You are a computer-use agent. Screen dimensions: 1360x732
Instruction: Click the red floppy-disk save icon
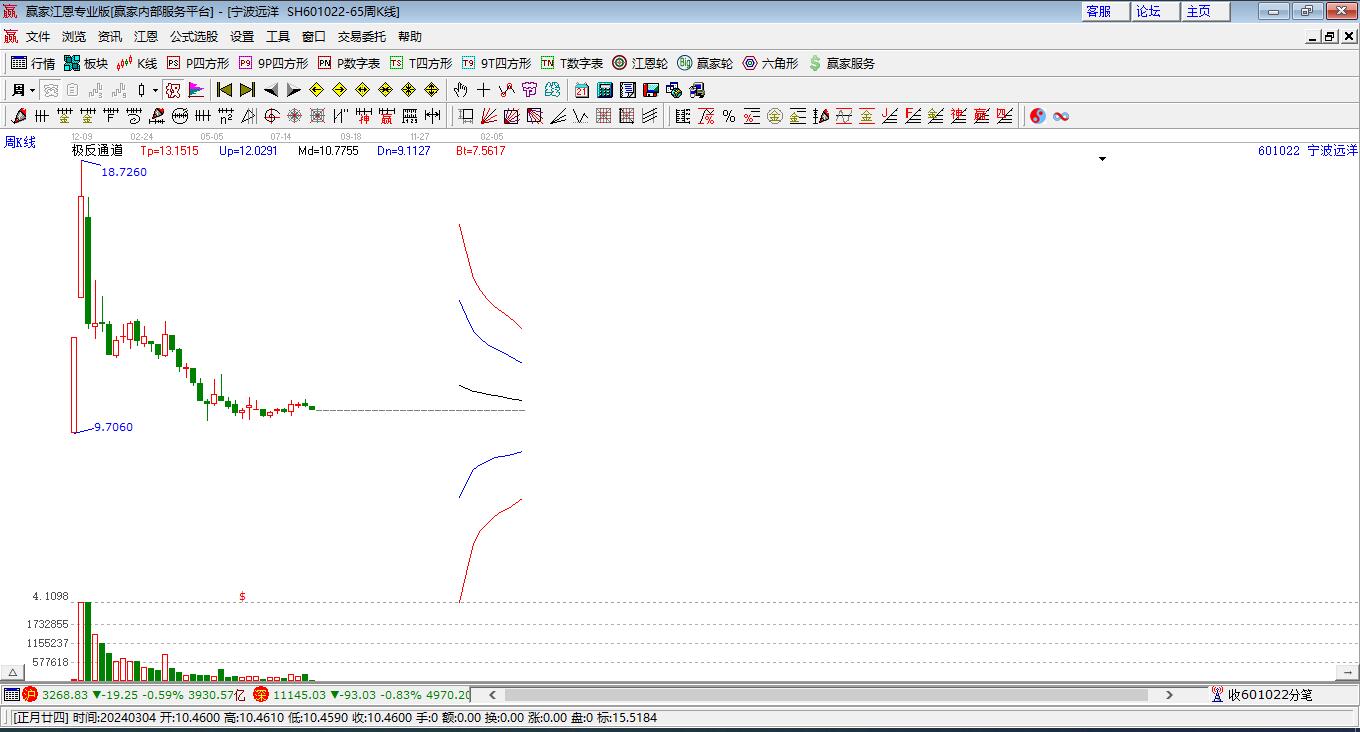point(651,90)
